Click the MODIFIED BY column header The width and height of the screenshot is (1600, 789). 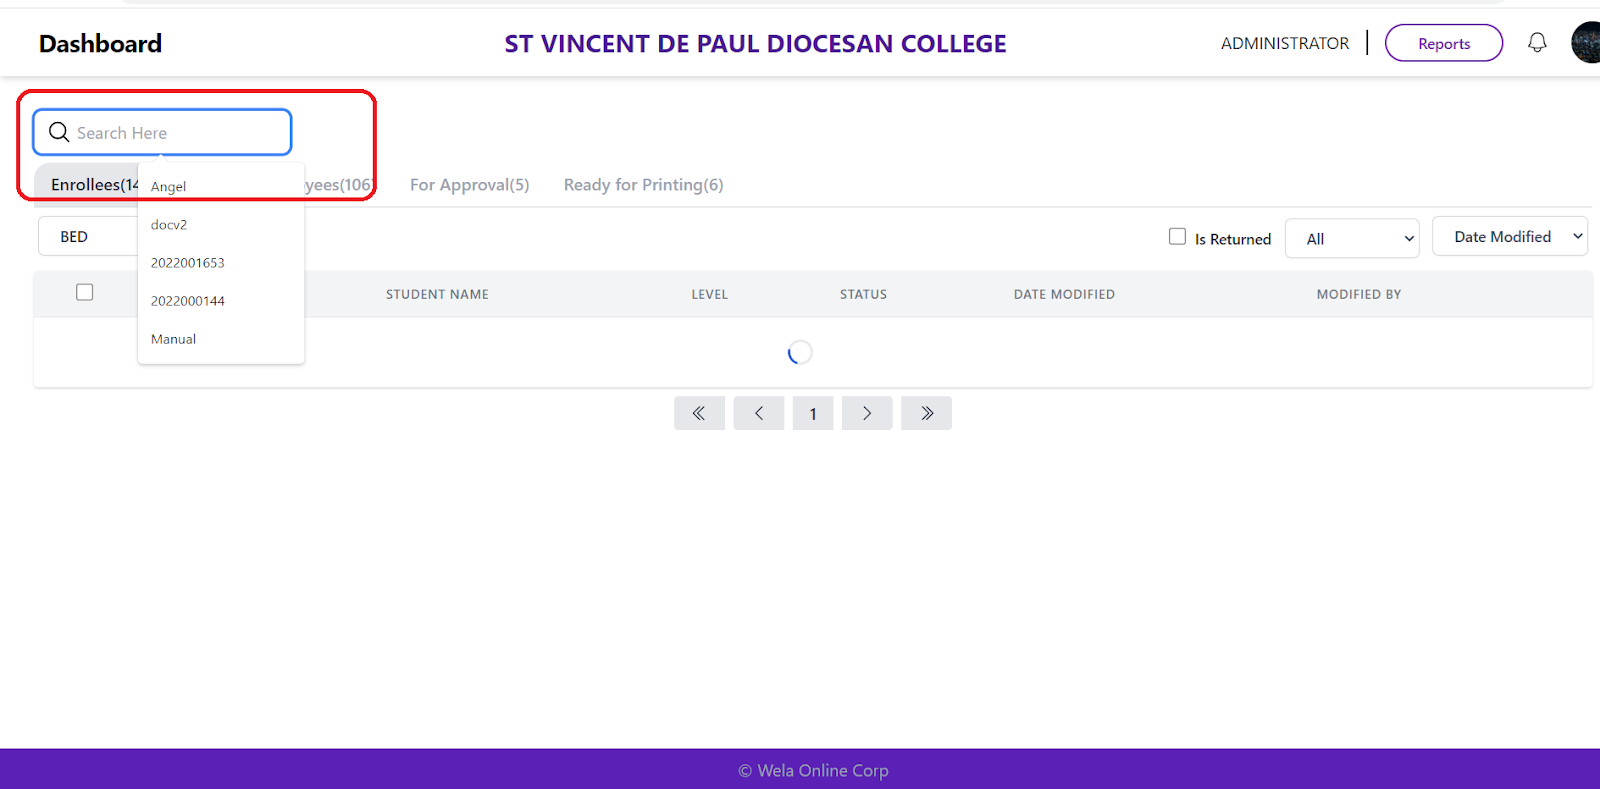1358,294
